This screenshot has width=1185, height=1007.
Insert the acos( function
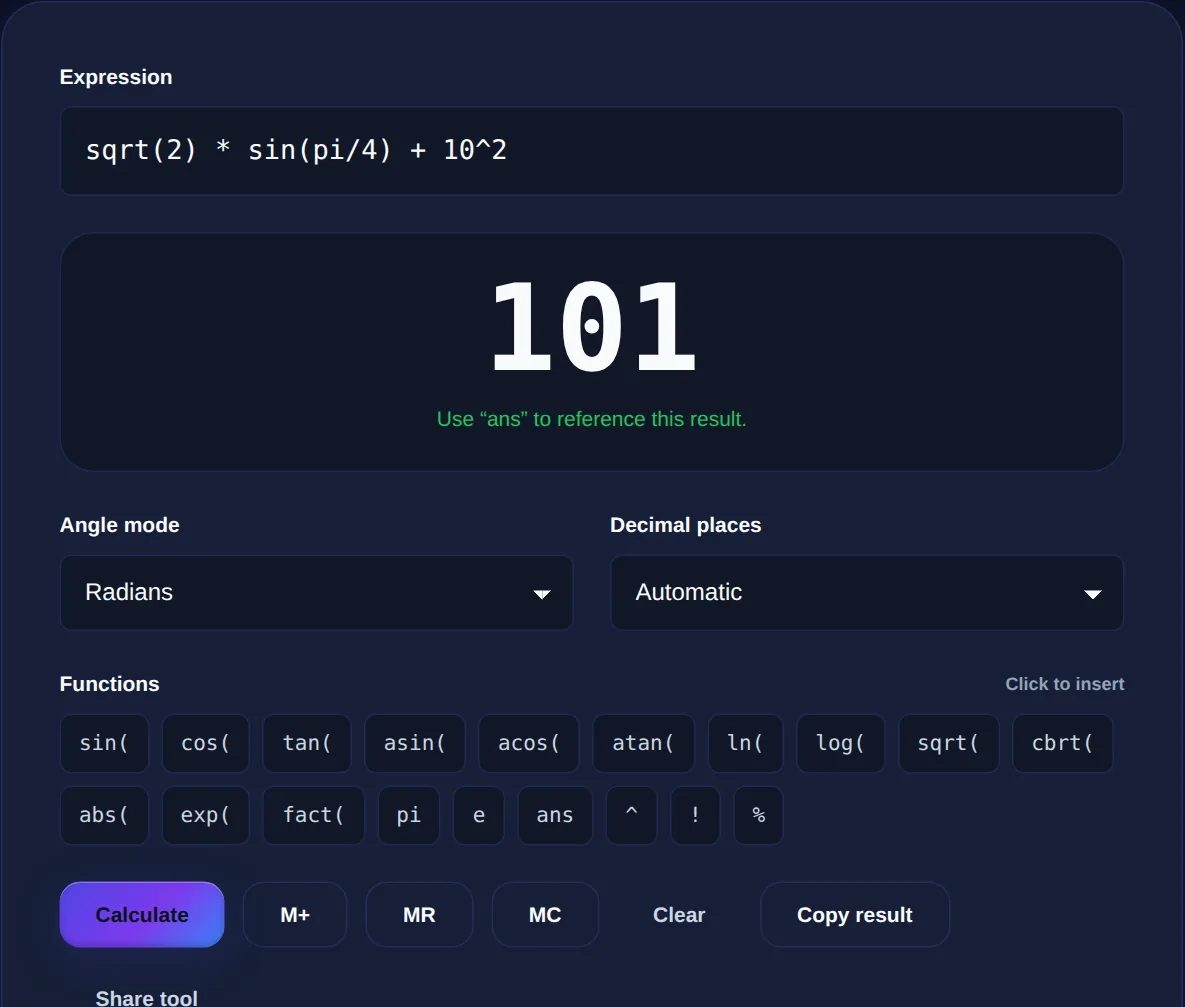(529, 743)
